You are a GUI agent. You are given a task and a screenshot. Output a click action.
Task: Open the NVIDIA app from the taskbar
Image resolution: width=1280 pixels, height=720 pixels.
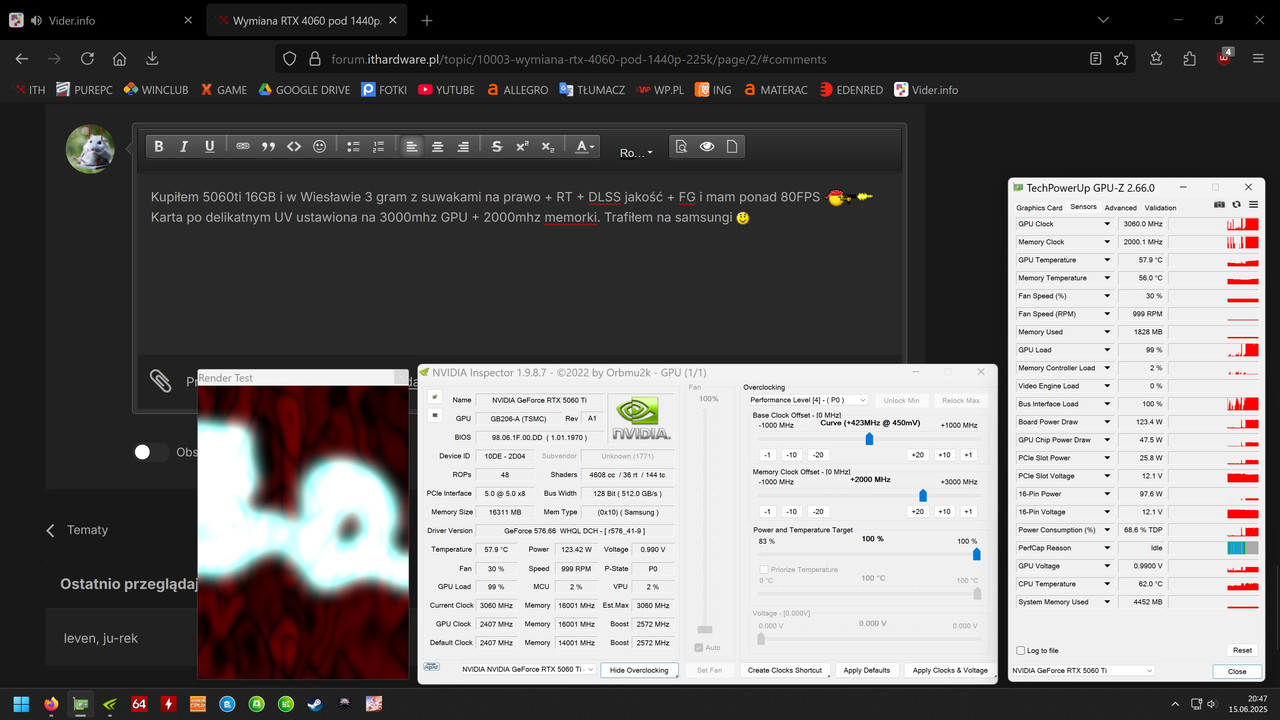(110, 704)
